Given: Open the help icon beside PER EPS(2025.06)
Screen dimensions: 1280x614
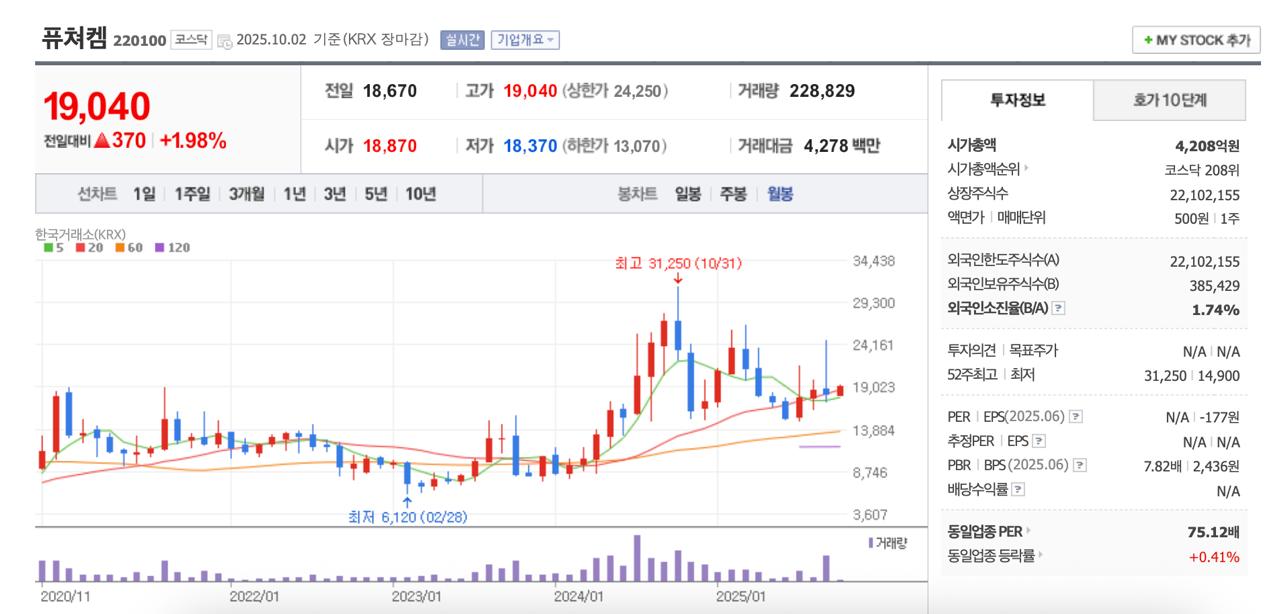Looking at the screenshot, I should point(1077,417).
